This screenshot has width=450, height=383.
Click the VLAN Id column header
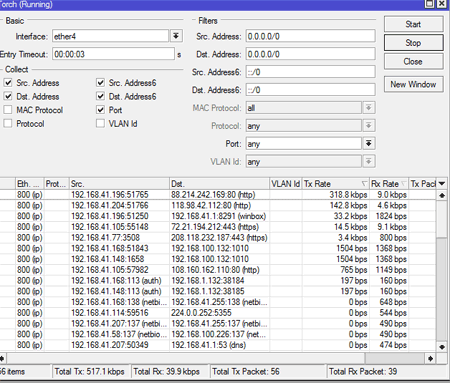[x=286, y=184]
